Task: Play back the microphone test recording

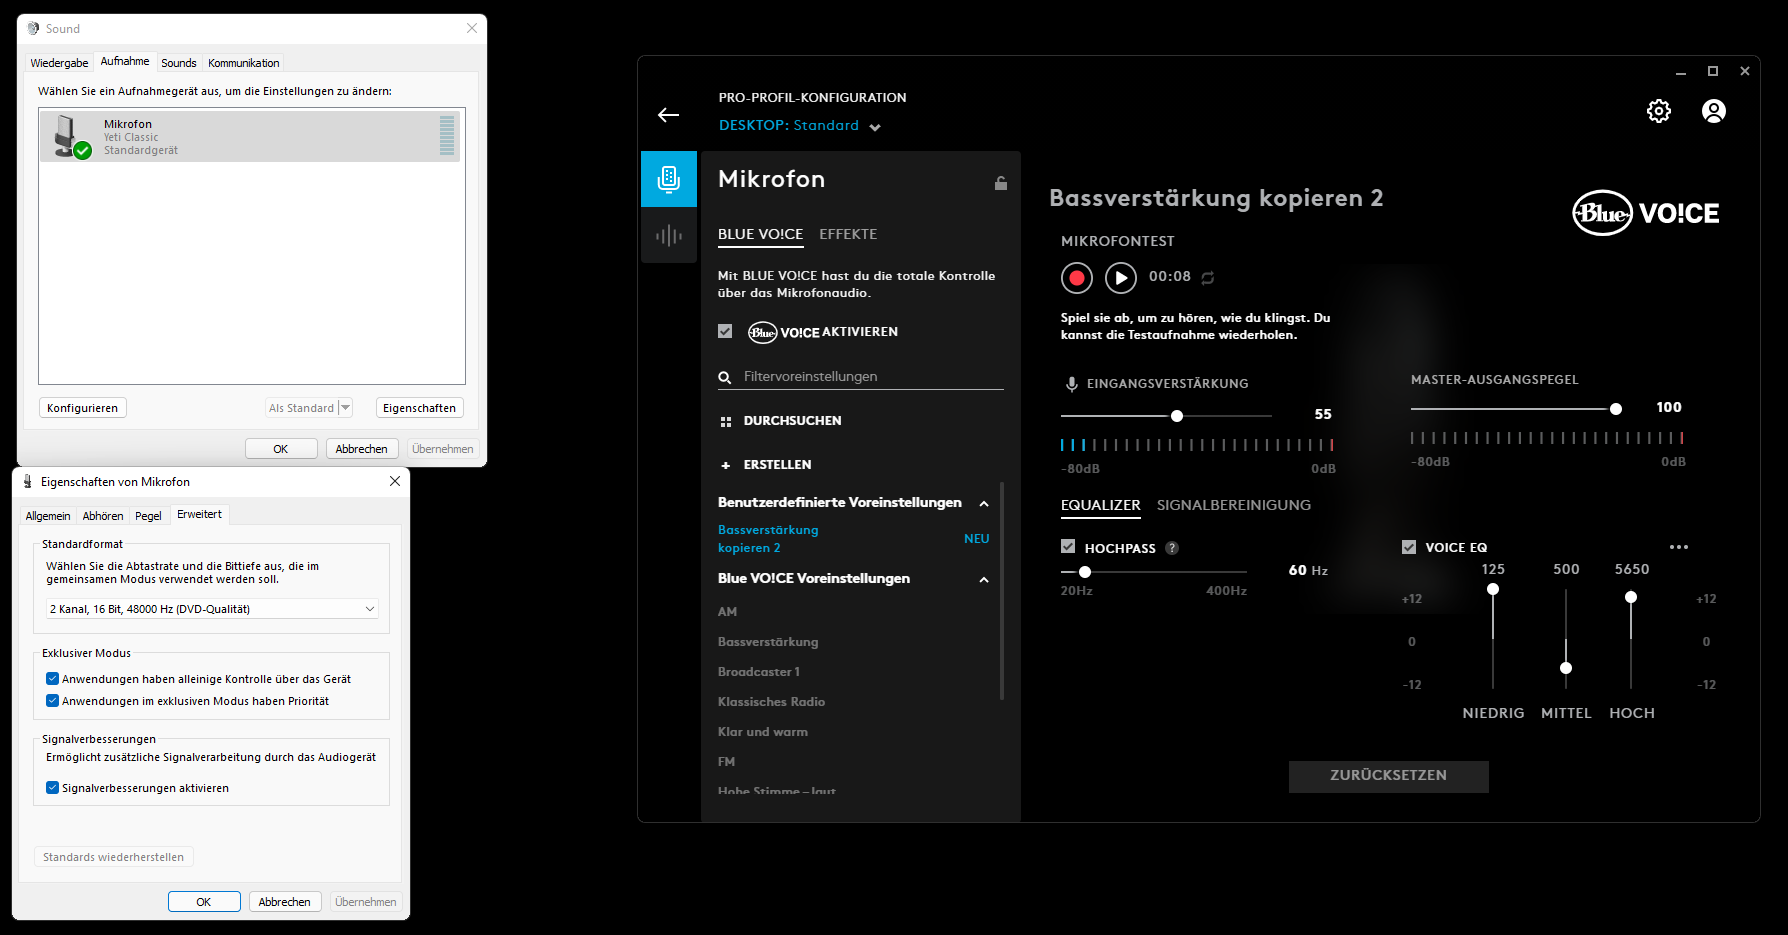Action: tap(1121, 278)
